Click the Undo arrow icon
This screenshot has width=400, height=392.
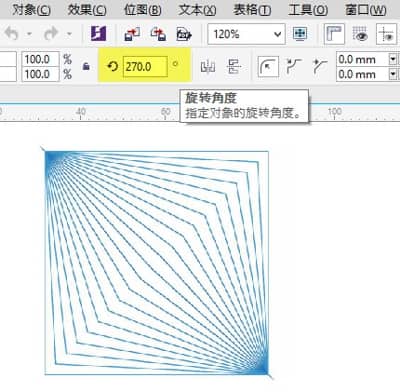point(12,34)
